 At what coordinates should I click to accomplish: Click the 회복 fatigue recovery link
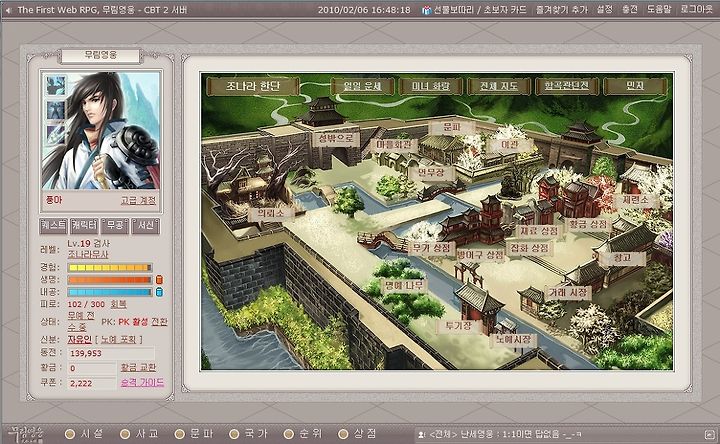point(118,304)
